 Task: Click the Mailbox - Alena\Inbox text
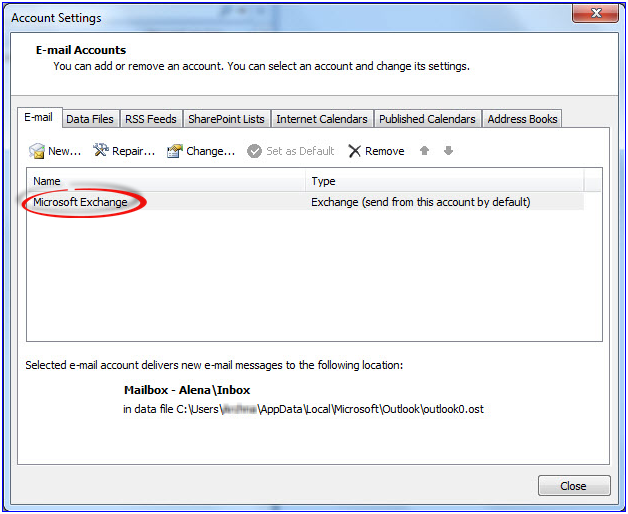(187, 390)
